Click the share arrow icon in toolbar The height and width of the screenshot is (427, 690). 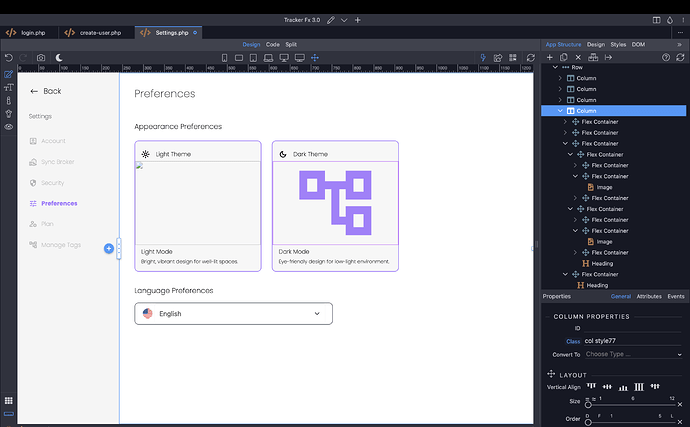(x=498, y=58)
